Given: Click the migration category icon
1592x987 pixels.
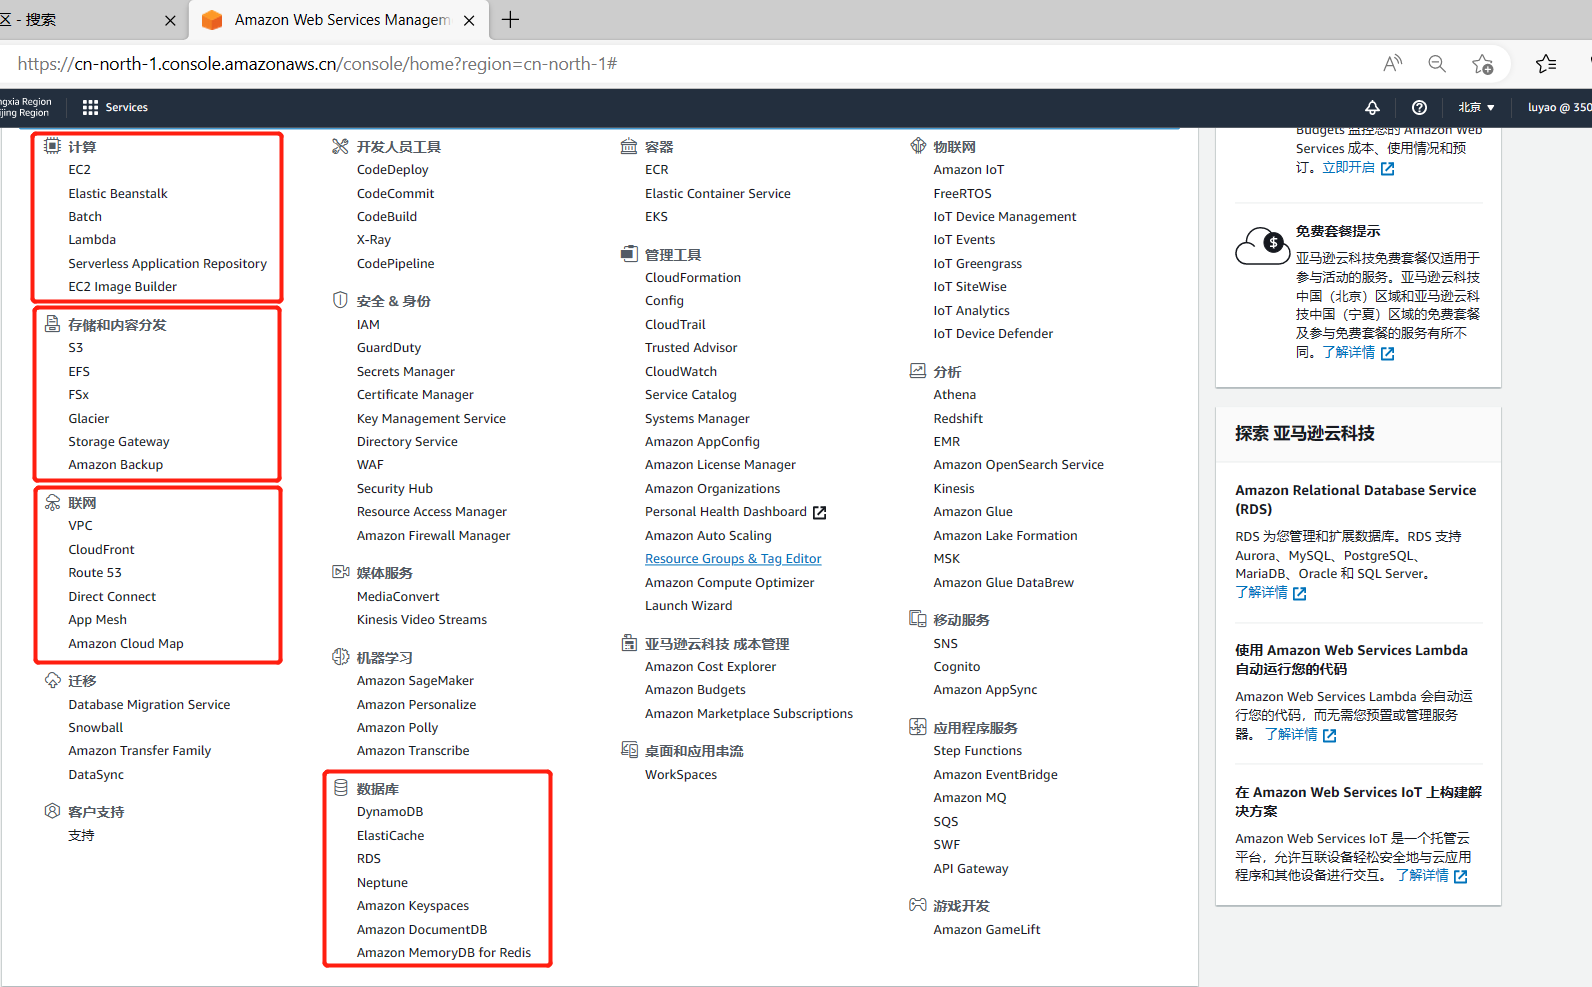Looking at the screenshot, I should [53, 680].
